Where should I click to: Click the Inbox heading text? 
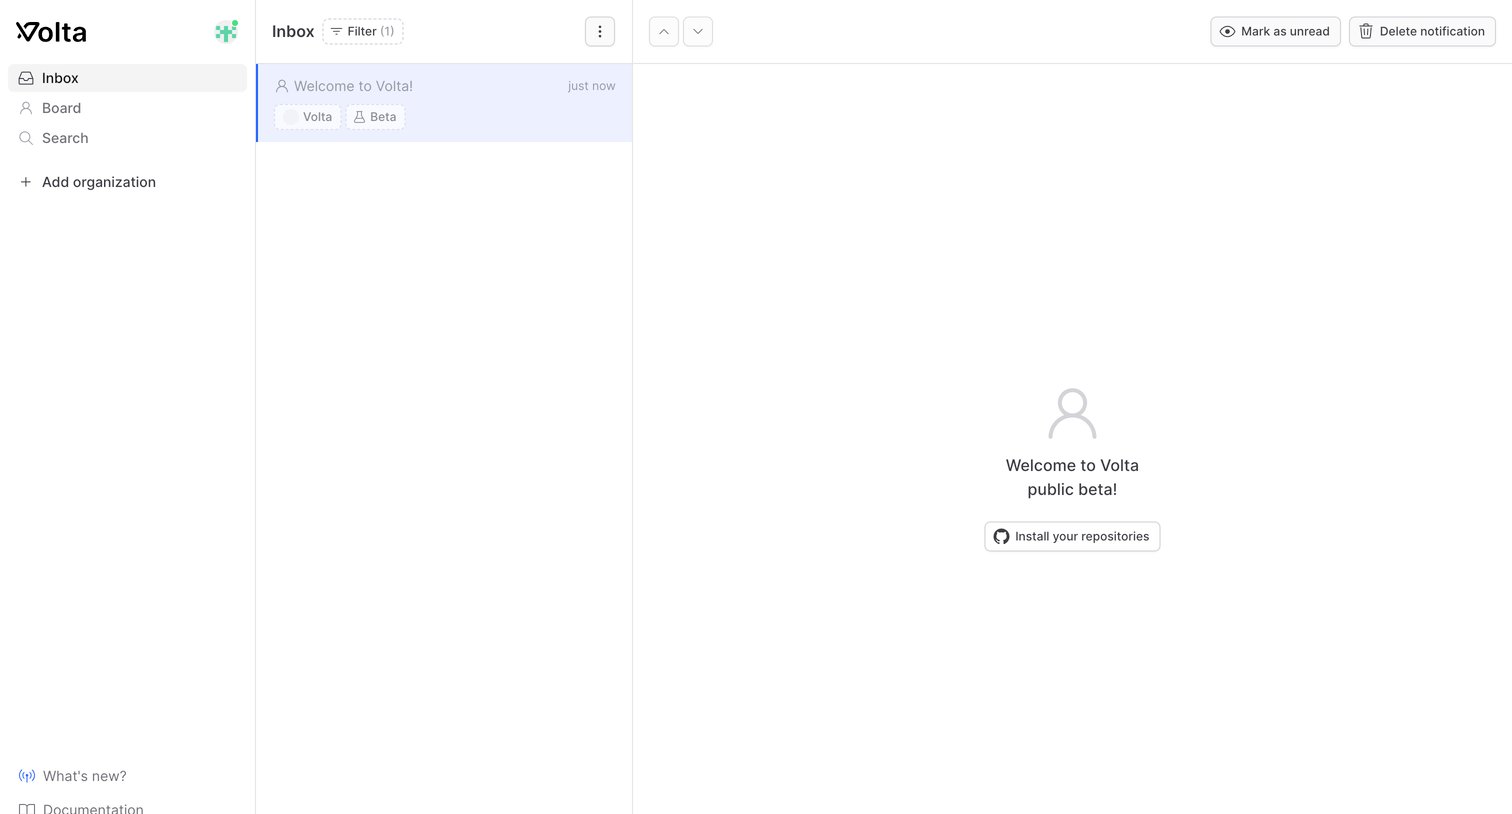click(x=293, y=31)
